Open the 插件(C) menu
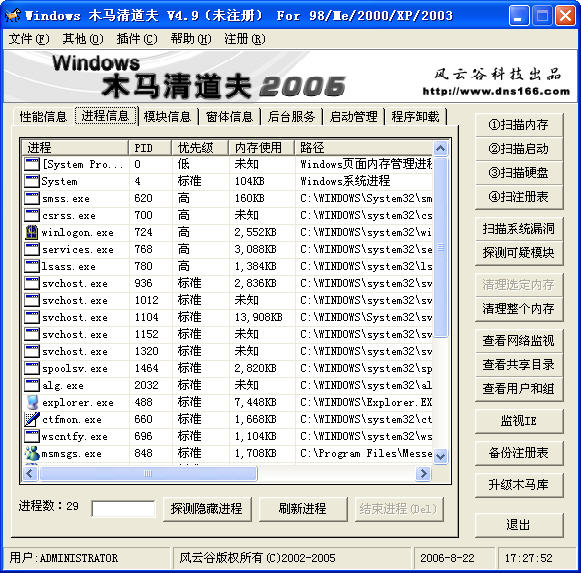Image resolution: width=581 pixels, height=573 pixels. pos(137,39)
